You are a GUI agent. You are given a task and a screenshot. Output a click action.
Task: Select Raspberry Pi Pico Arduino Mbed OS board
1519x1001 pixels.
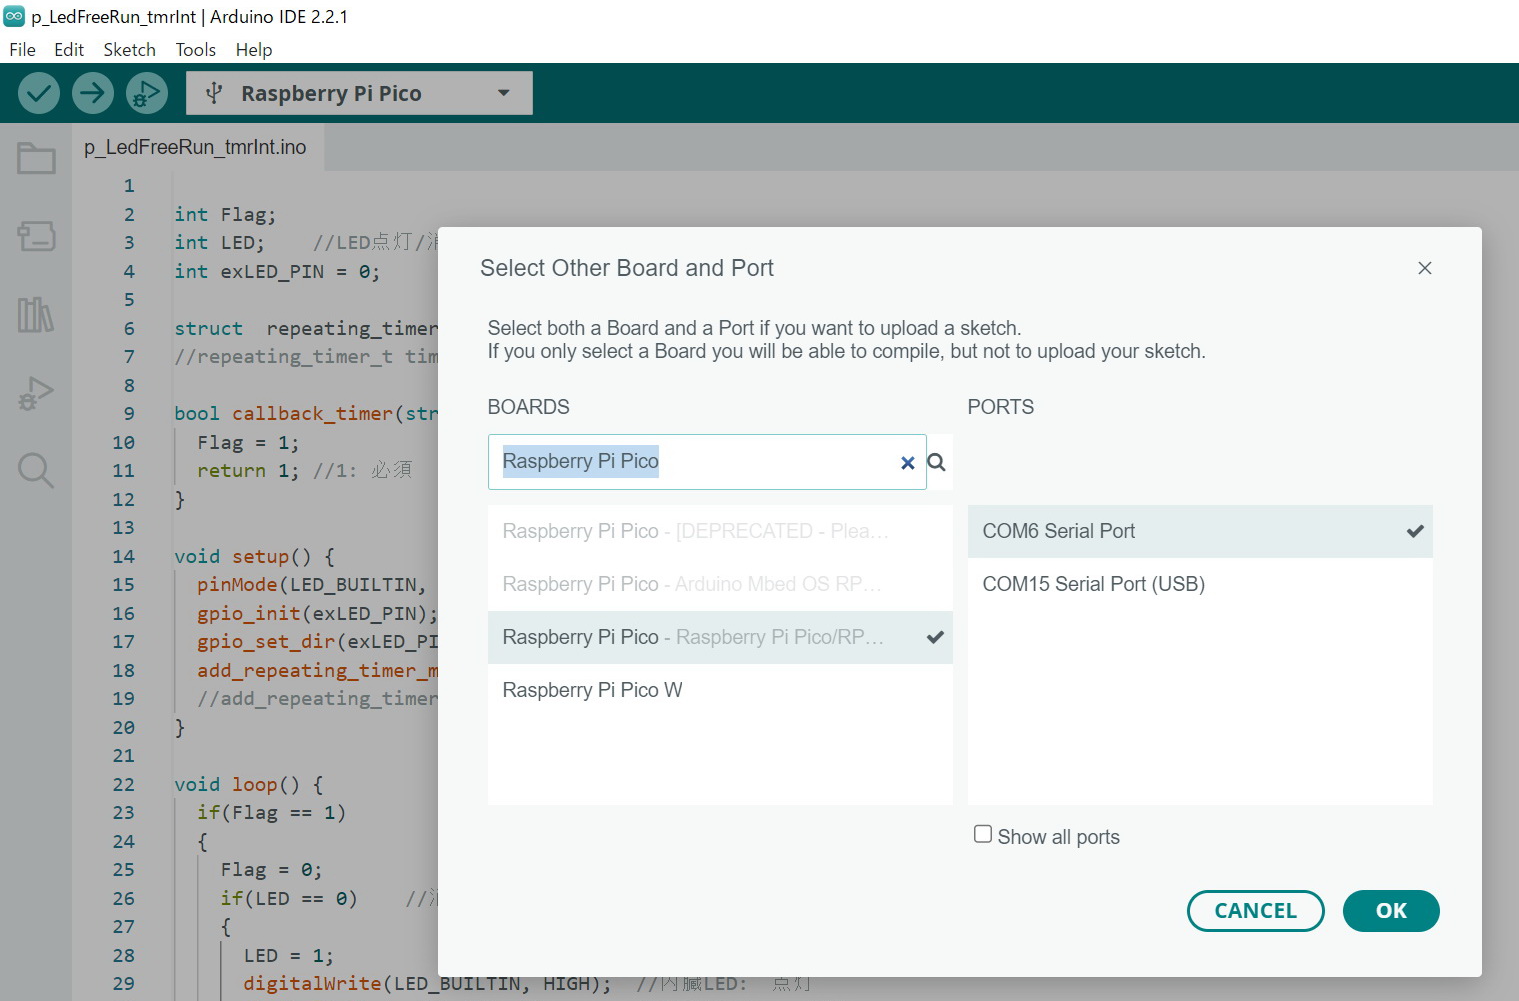coord(720,584)
